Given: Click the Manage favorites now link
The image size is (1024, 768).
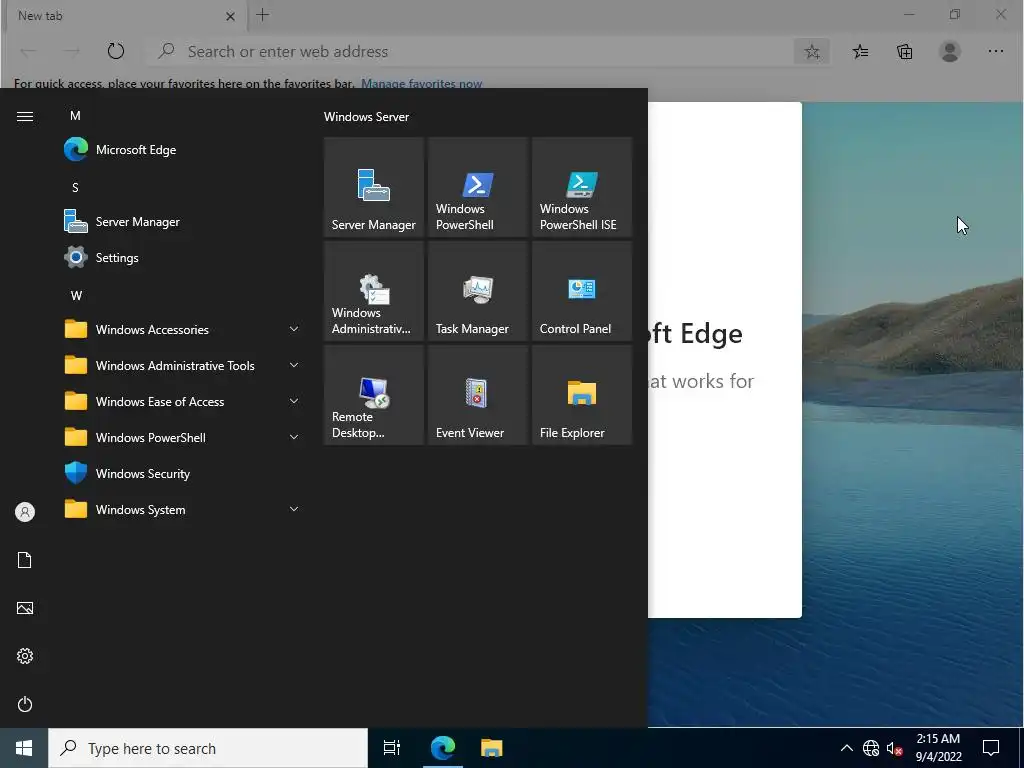Looking at the screenshot, I should click(x=421, y=84).
